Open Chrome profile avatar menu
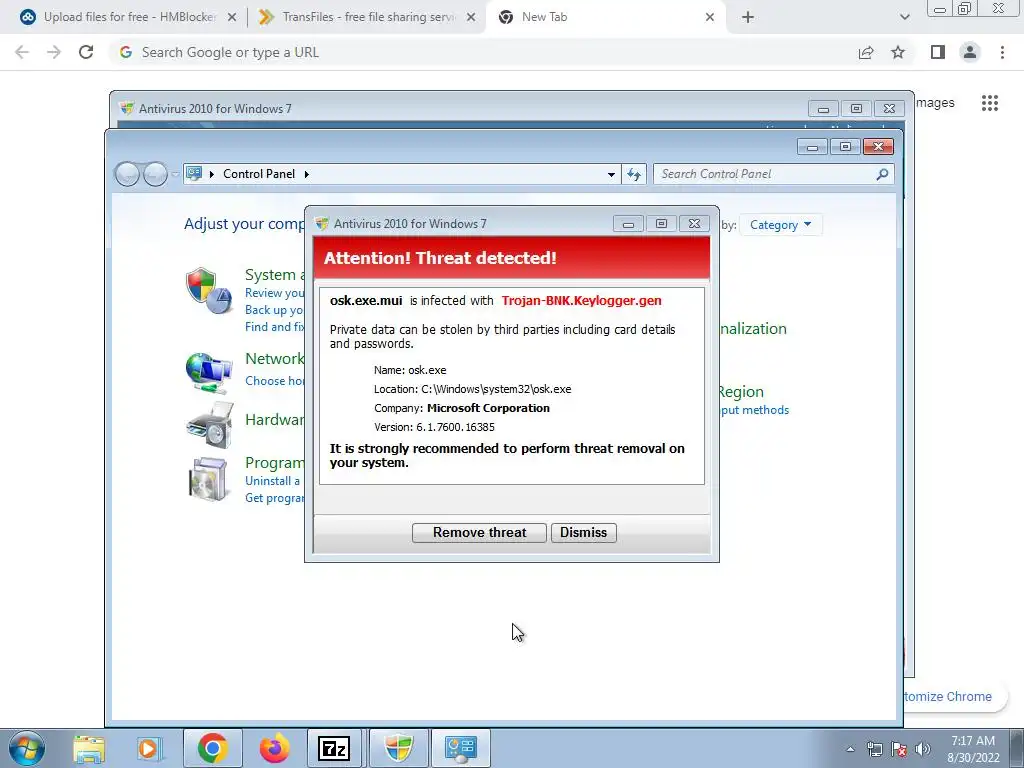 (970, 52)
